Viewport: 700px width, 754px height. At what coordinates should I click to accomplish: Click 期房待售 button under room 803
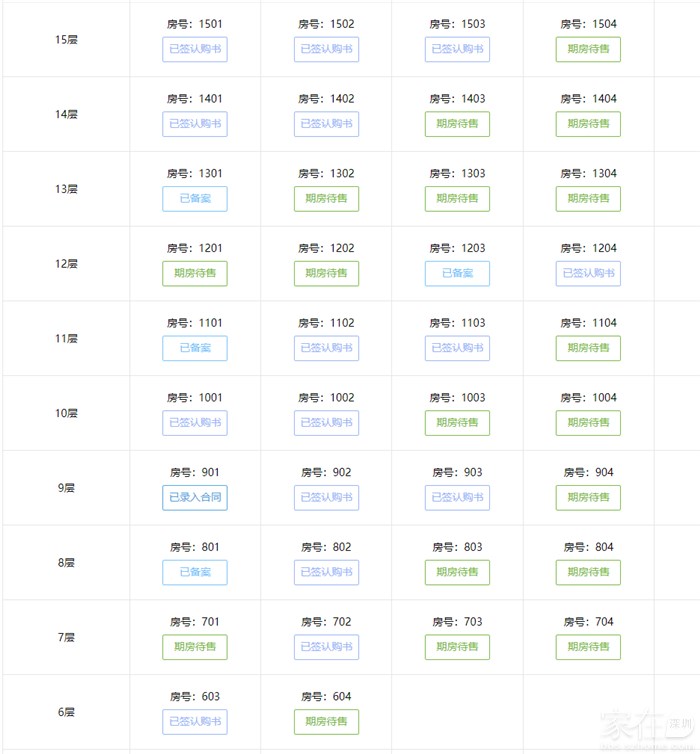pos(457,572)
